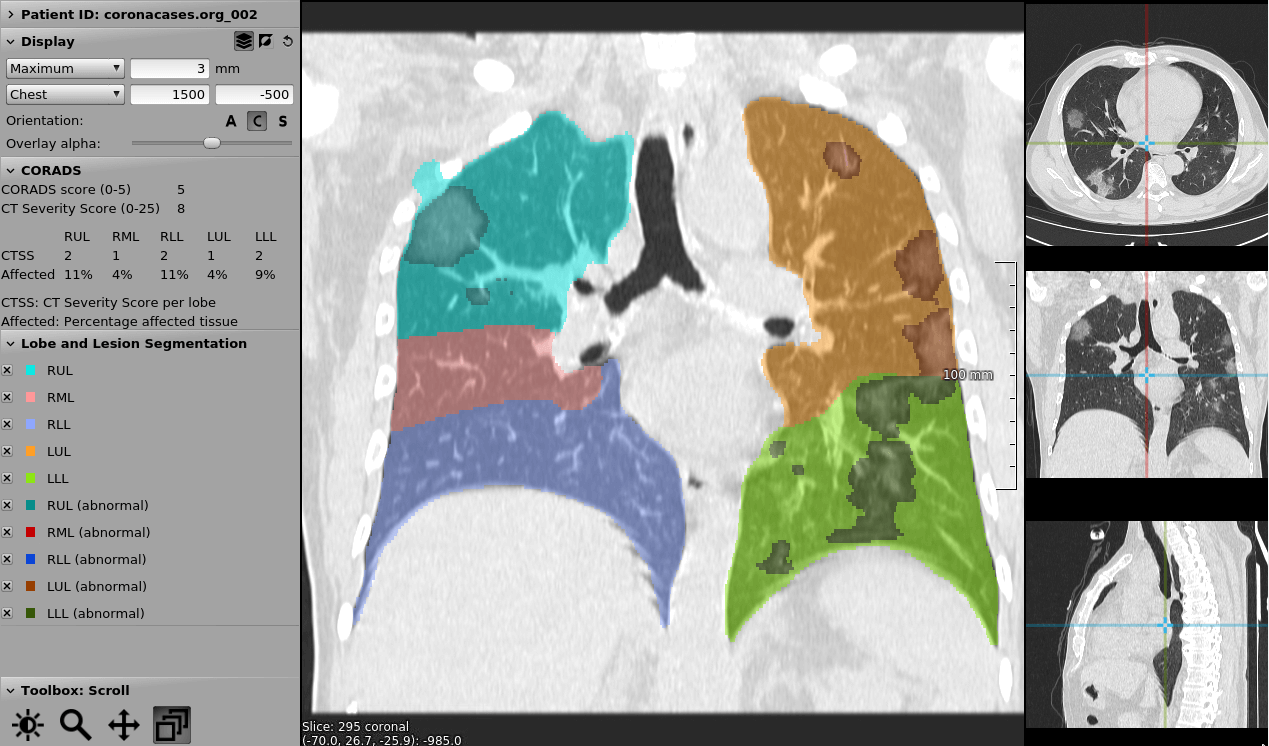Viewport: 1269px width, 746px height.
Task: Collapse the Lobe and Lesion Segmentation section
Action: point(10,344)
